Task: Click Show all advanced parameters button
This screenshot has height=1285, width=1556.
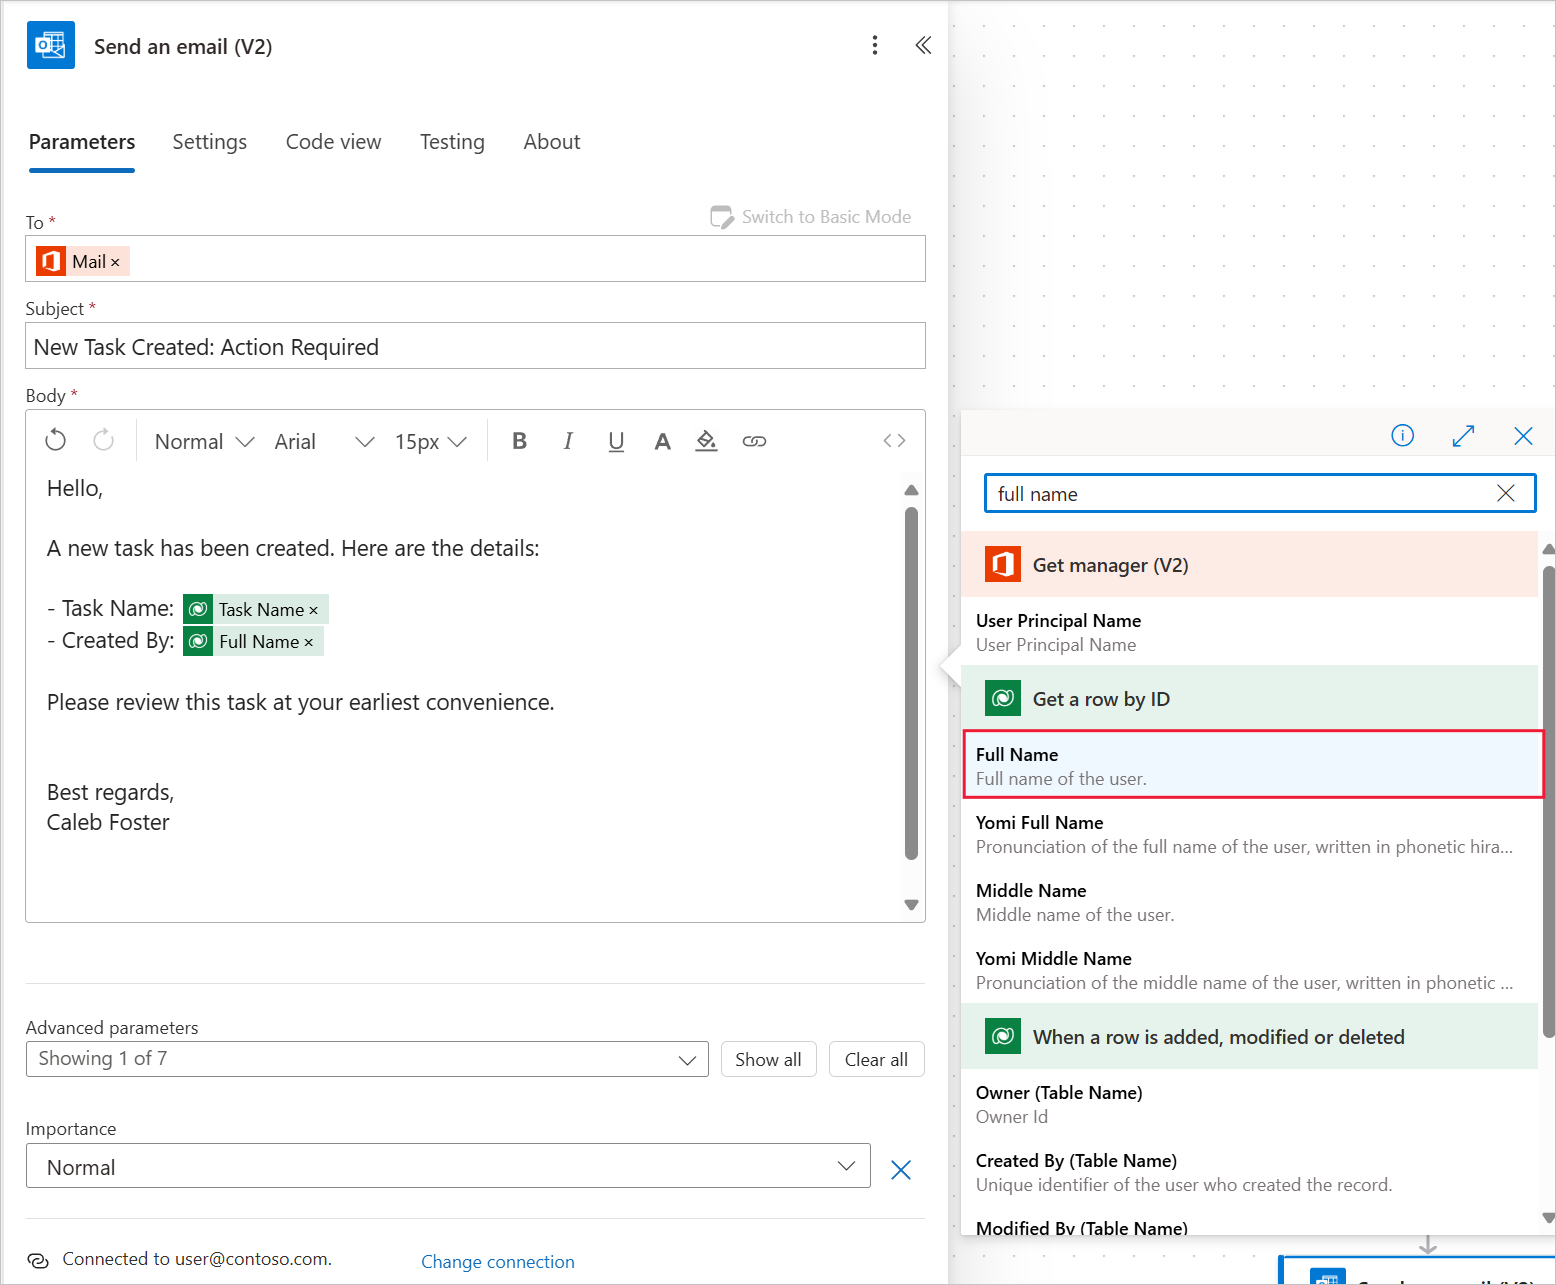Action: [768, 1059]
